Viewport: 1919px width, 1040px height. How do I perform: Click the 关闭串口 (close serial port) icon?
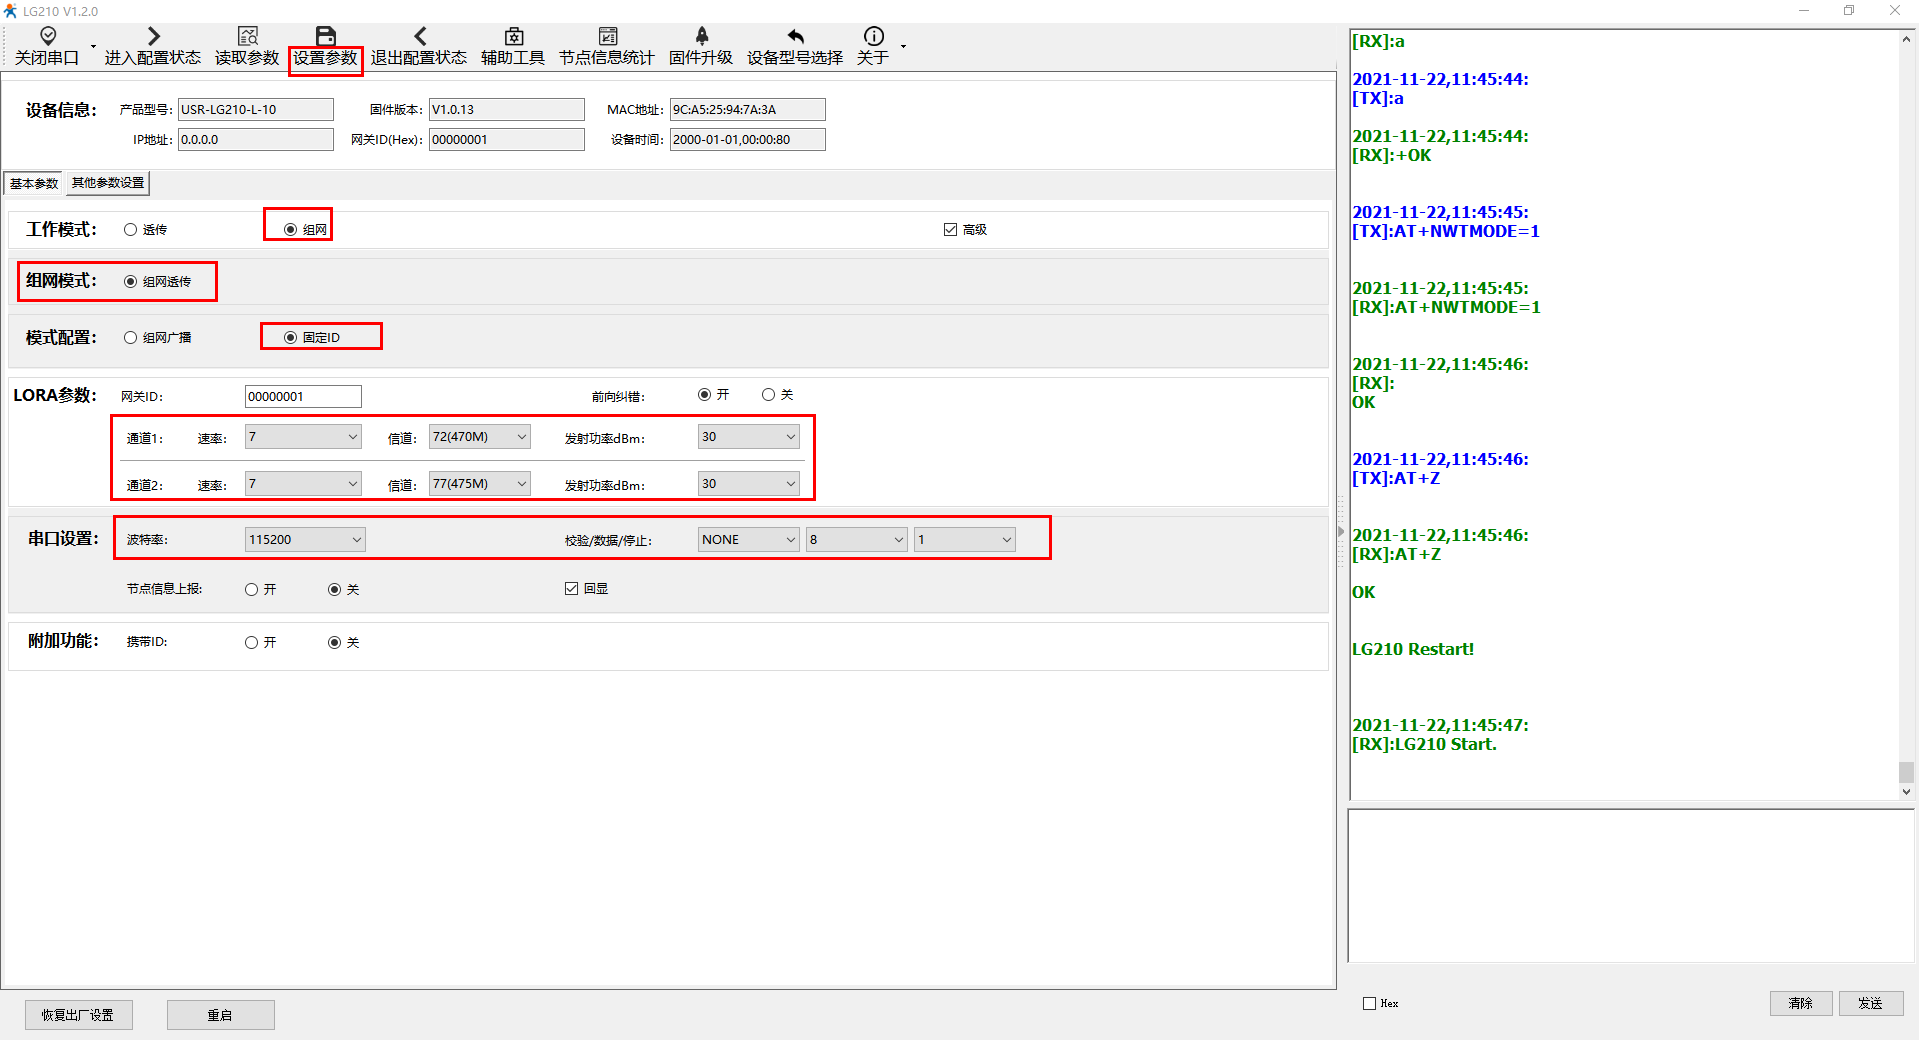[47, 37]
